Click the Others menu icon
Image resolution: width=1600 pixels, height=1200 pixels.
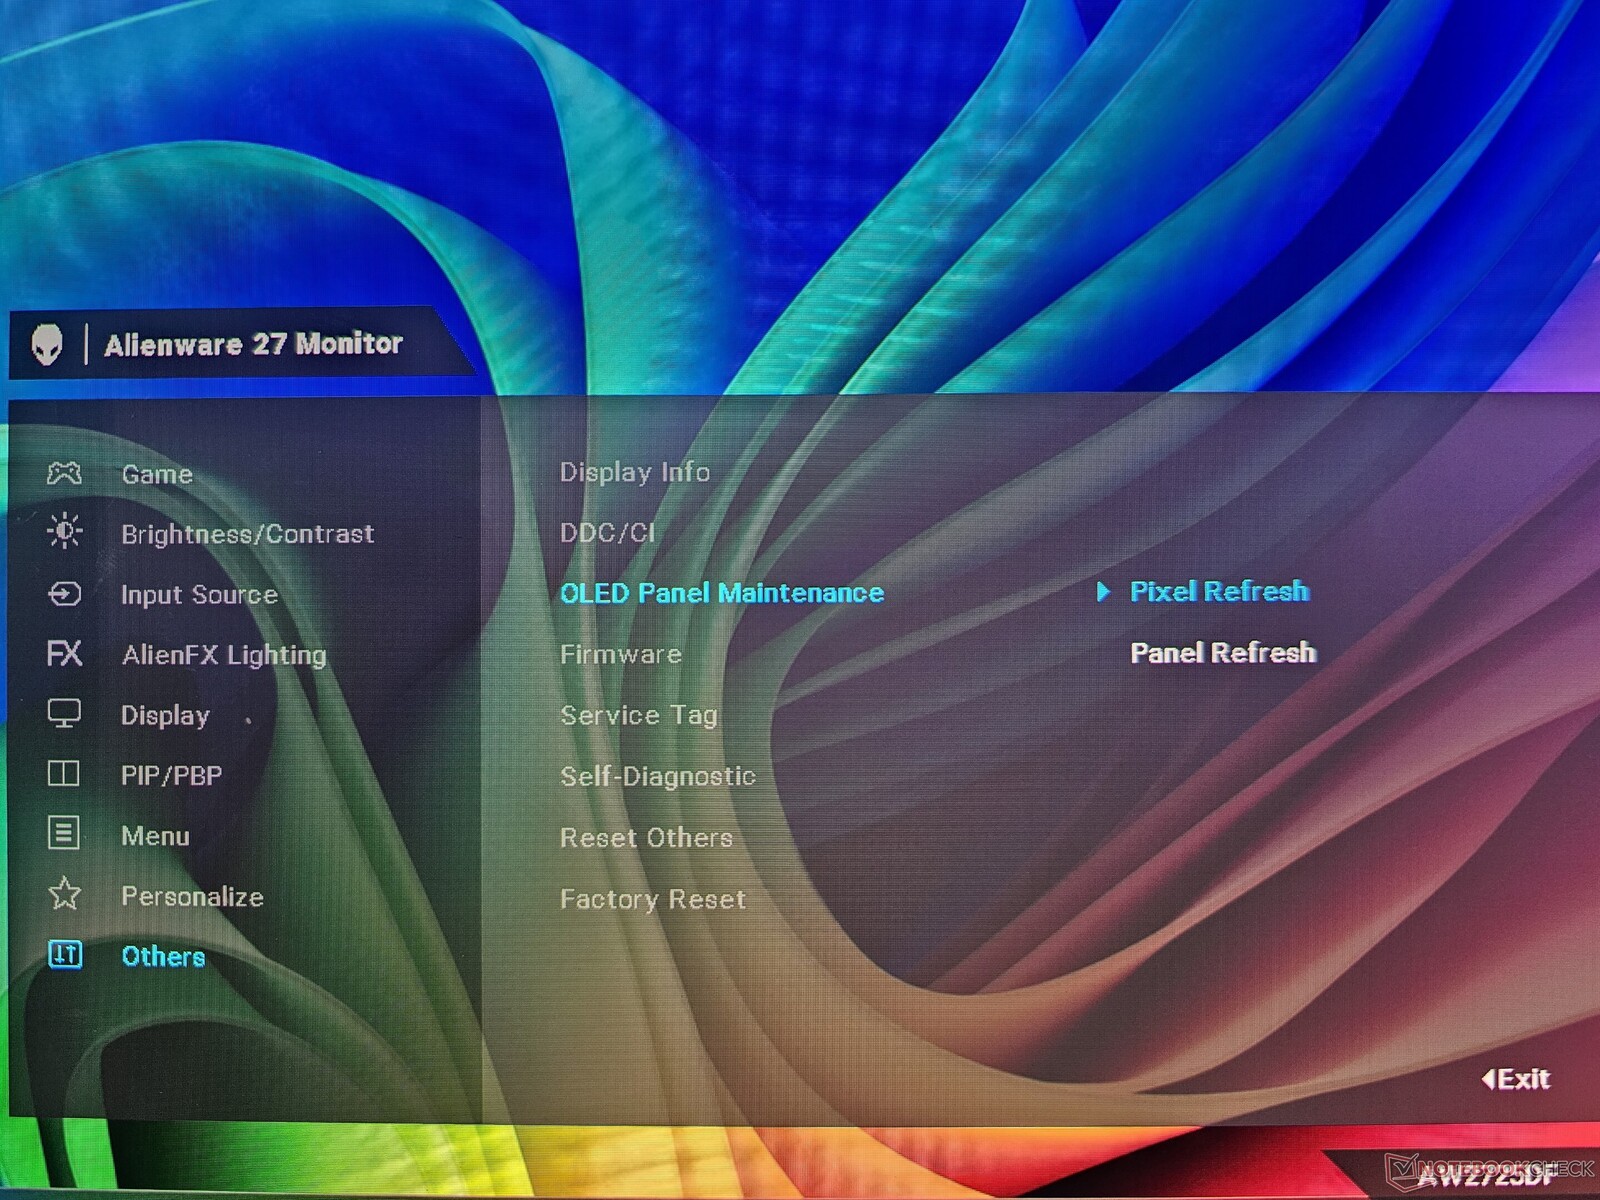tap(65, 955)
